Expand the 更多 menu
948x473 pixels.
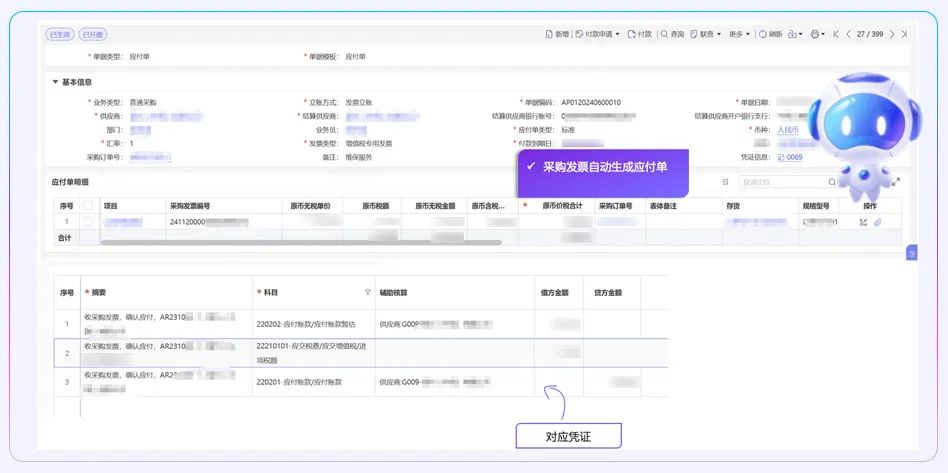point(739,34)
